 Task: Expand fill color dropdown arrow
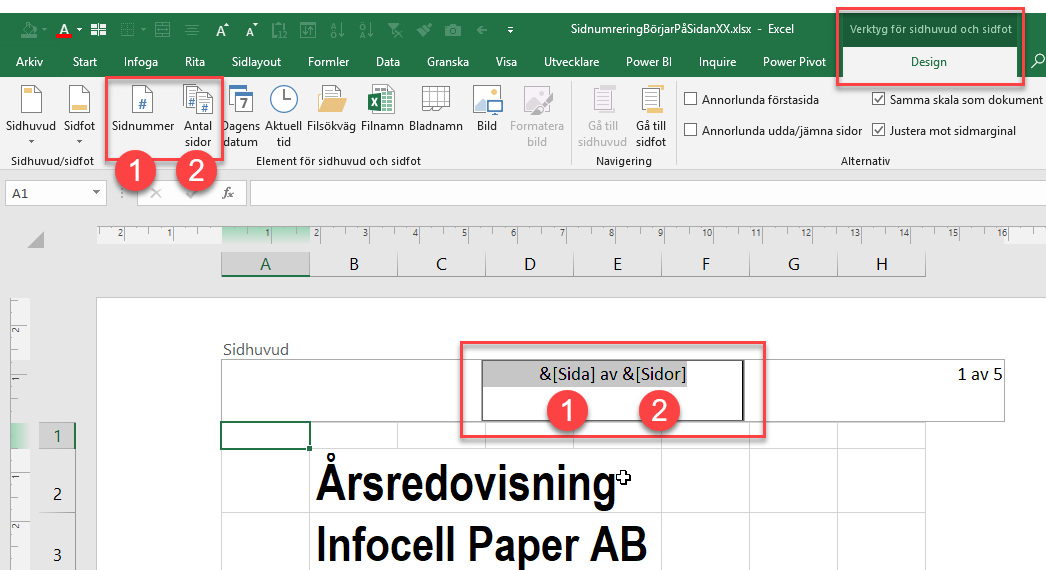click(x=44, y=29)
